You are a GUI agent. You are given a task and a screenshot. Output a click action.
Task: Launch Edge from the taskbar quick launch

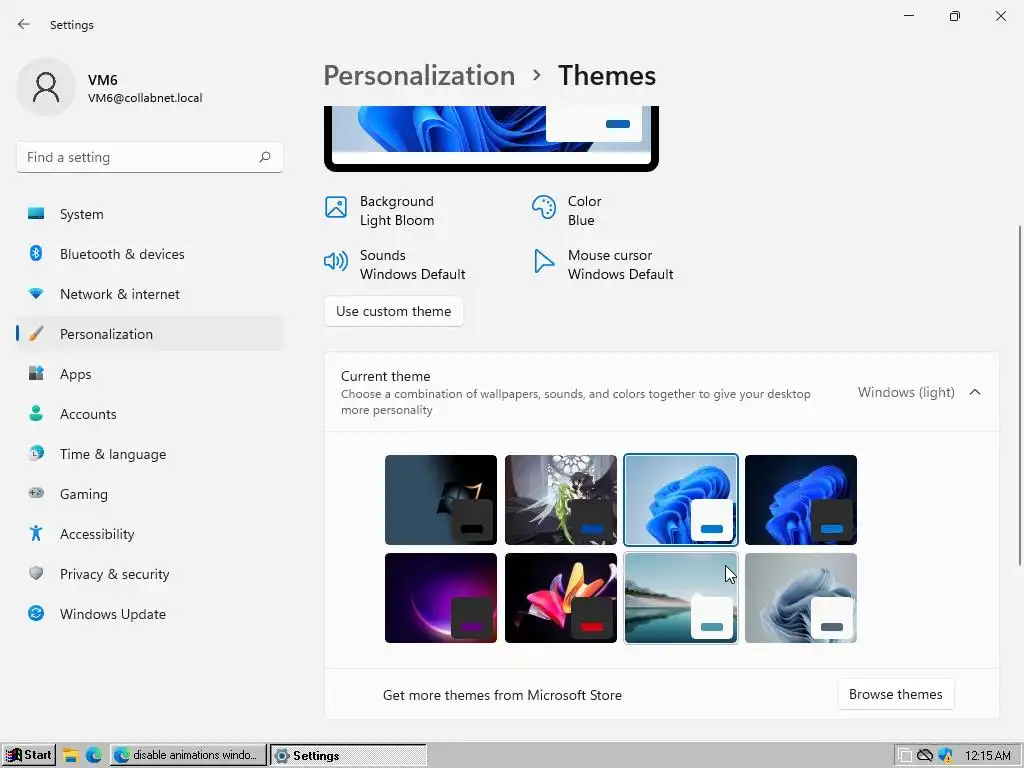(x=93, y=756)
